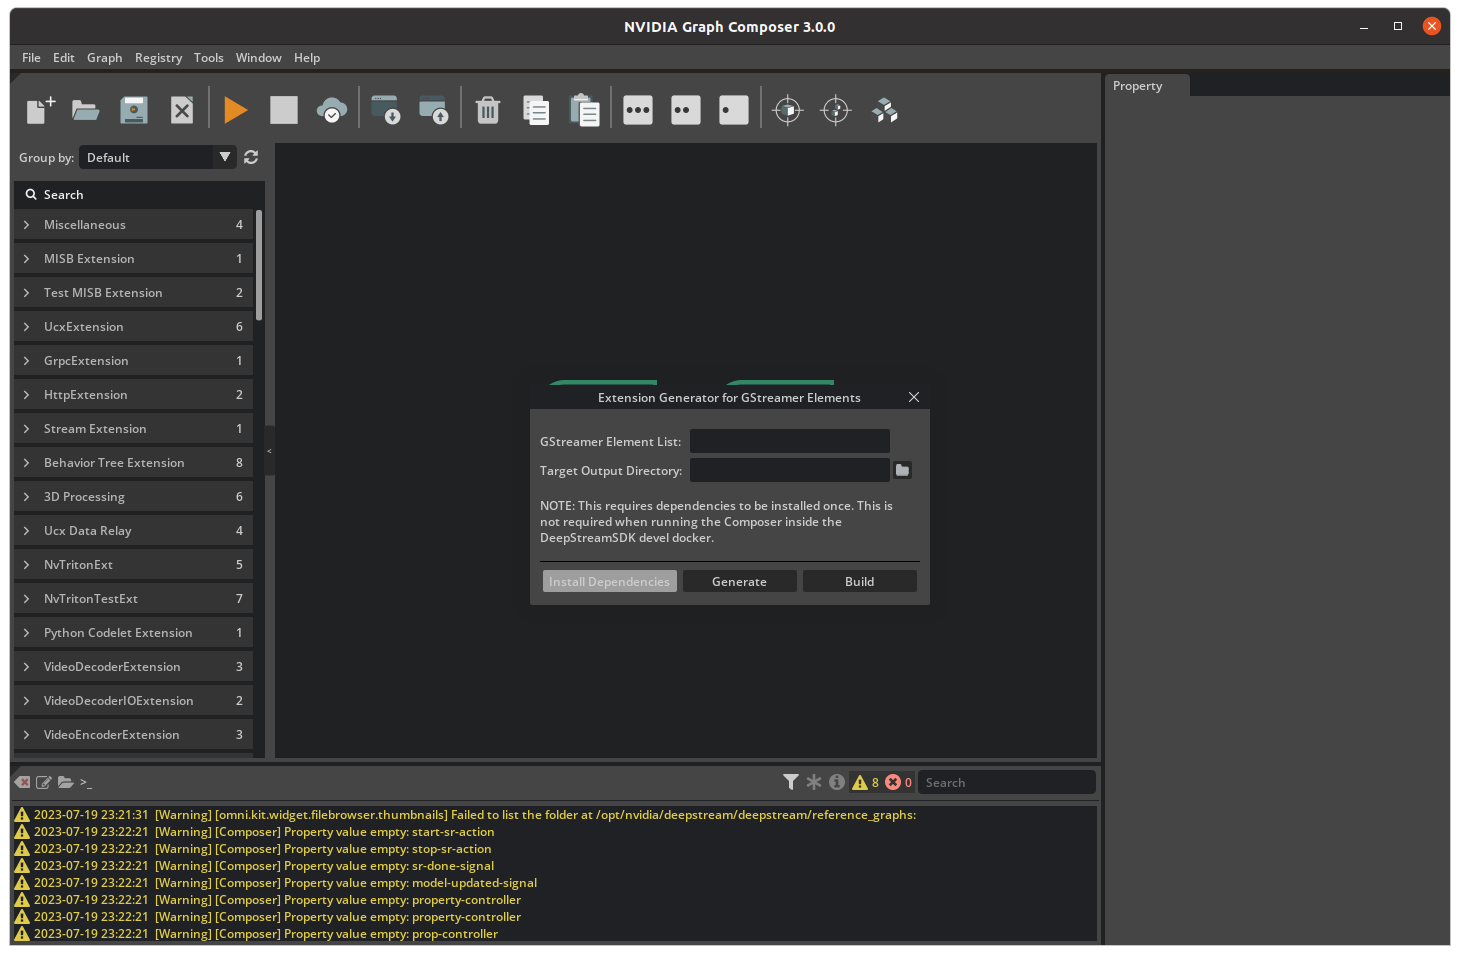Image resolution: width=1460 pixels, height=955 pixels.
Task: Open the Tools menu
Action: tap(208, 58)
